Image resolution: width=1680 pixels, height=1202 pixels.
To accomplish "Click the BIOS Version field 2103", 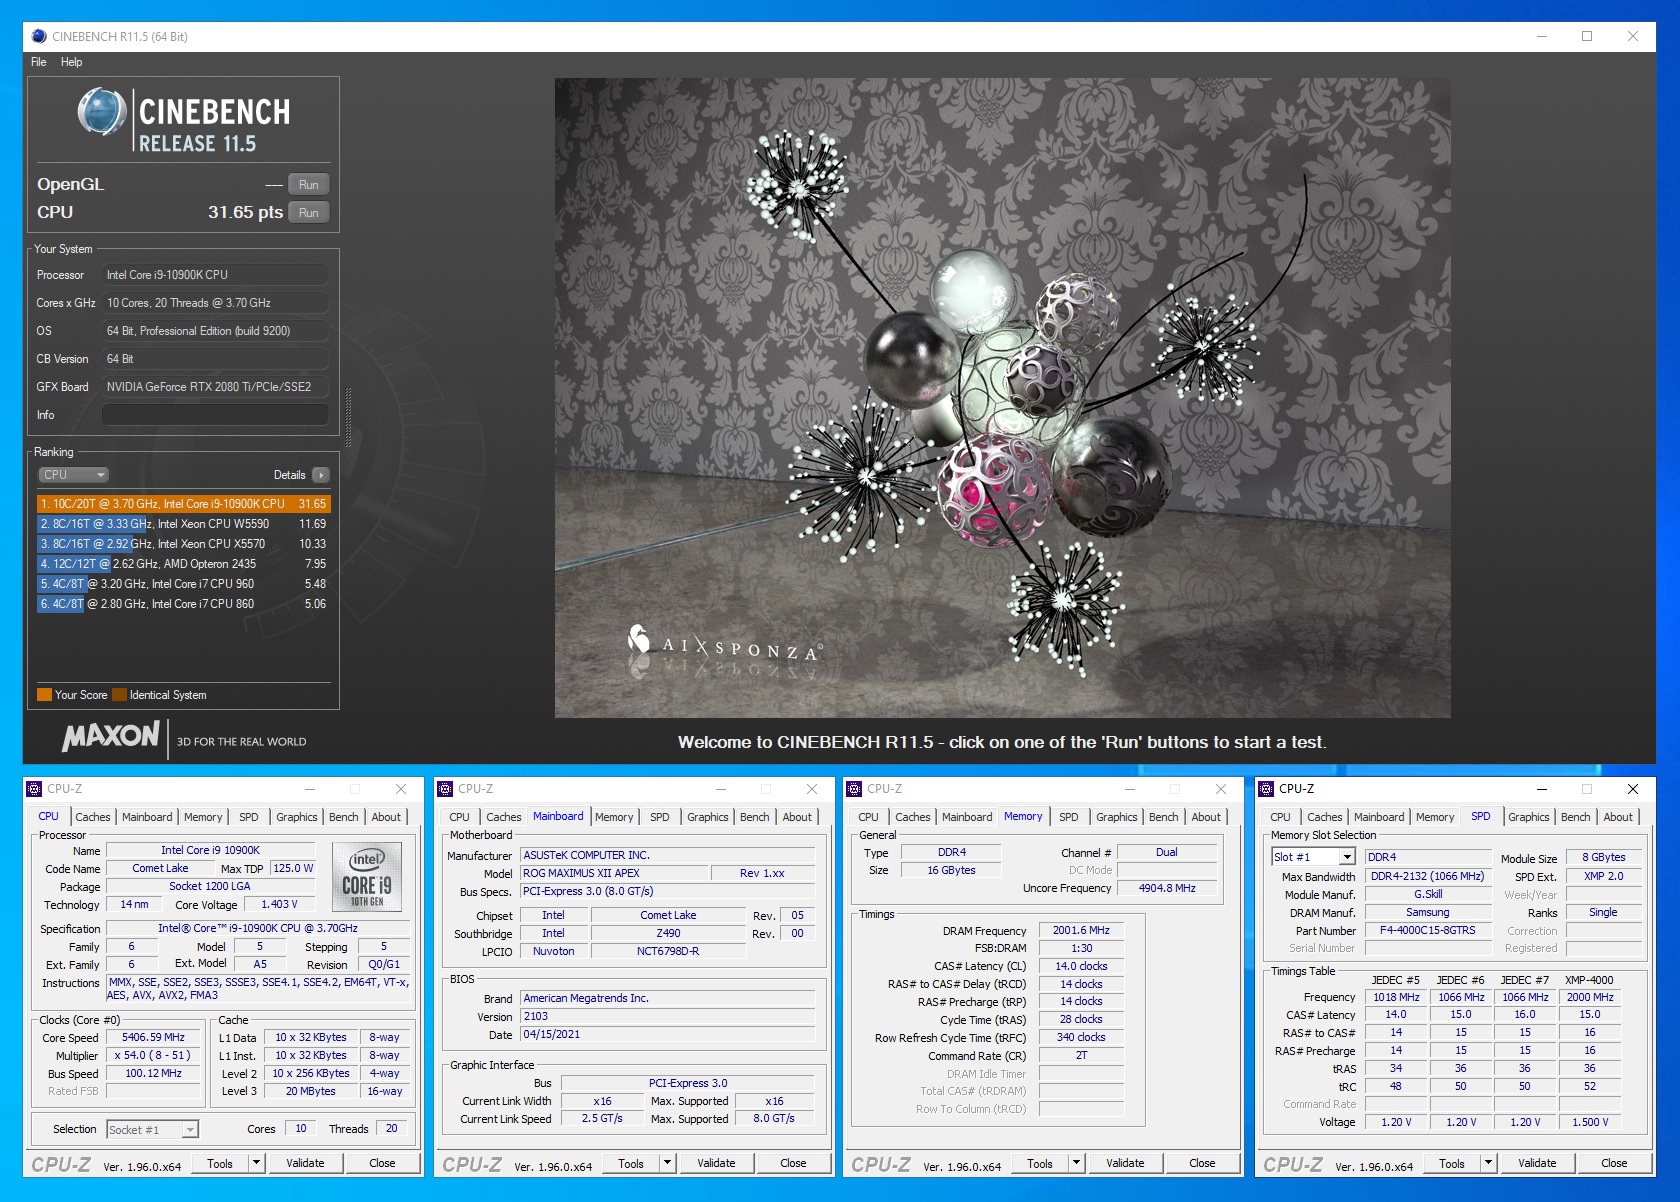I will coord(668,1016).
